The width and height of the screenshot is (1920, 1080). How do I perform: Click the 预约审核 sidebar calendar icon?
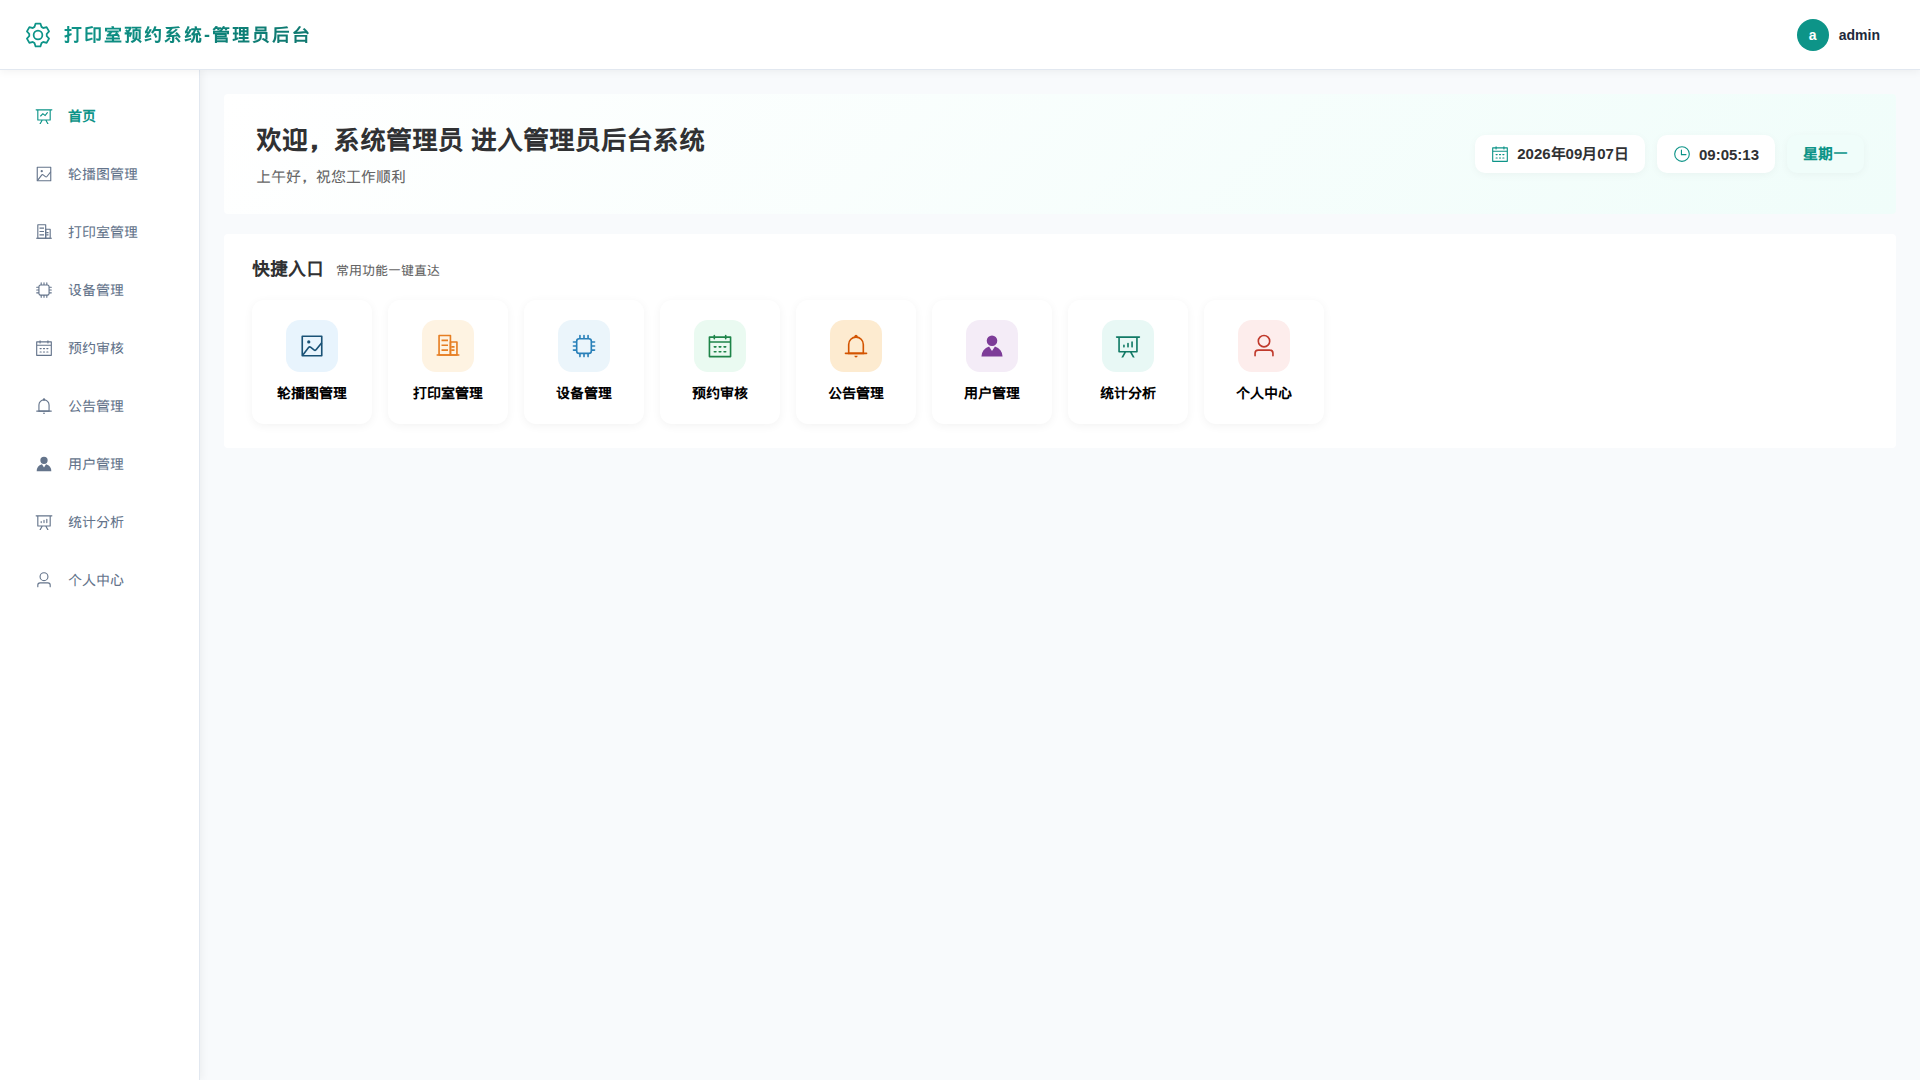pyautogui.click(x=44, y=348)
